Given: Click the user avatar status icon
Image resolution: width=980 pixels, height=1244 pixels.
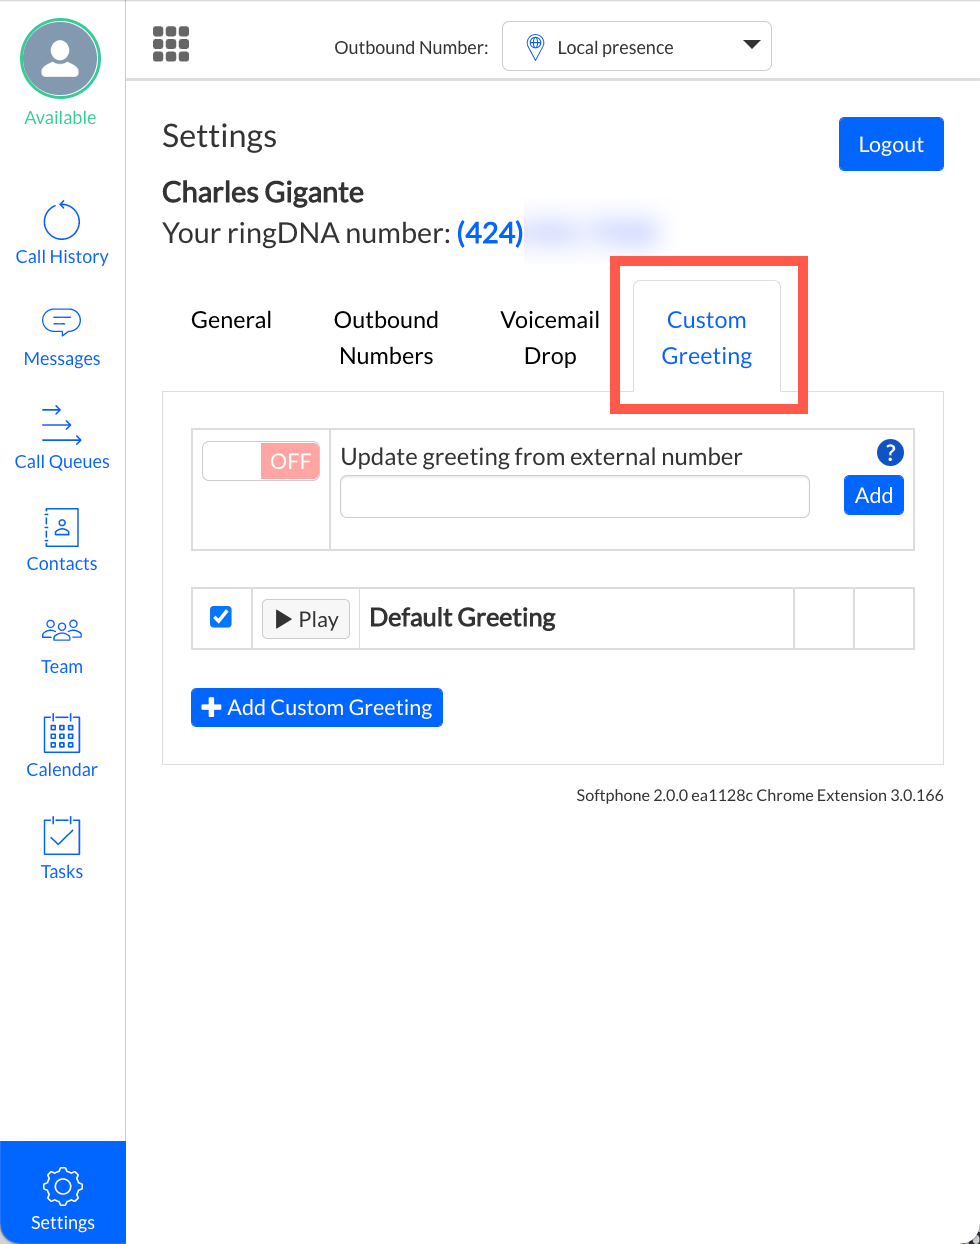Looking at the screenshot, I should 61,60.
